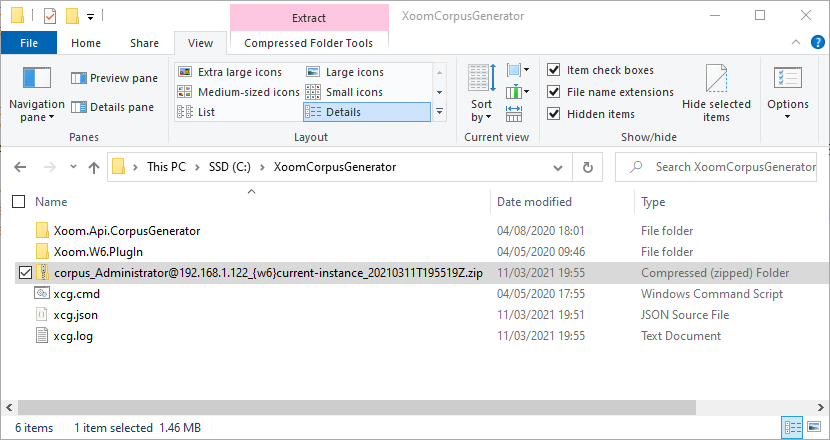
Task: Navigate to This PC breadcrumb
Action: coord(166,167)
